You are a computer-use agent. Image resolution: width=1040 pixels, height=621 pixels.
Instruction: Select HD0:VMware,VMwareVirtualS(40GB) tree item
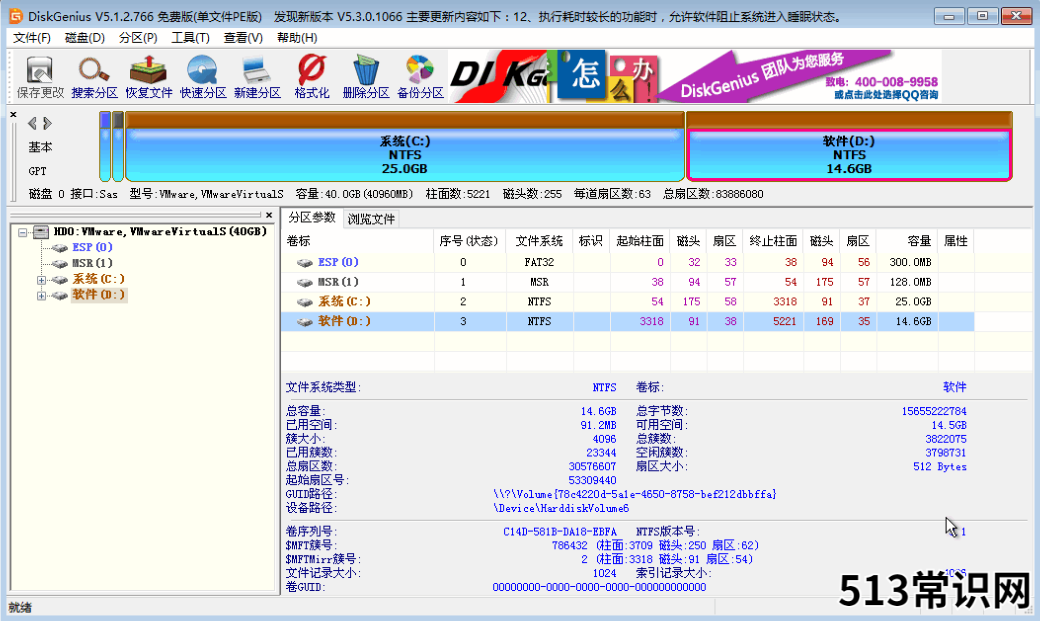point(160,232)
